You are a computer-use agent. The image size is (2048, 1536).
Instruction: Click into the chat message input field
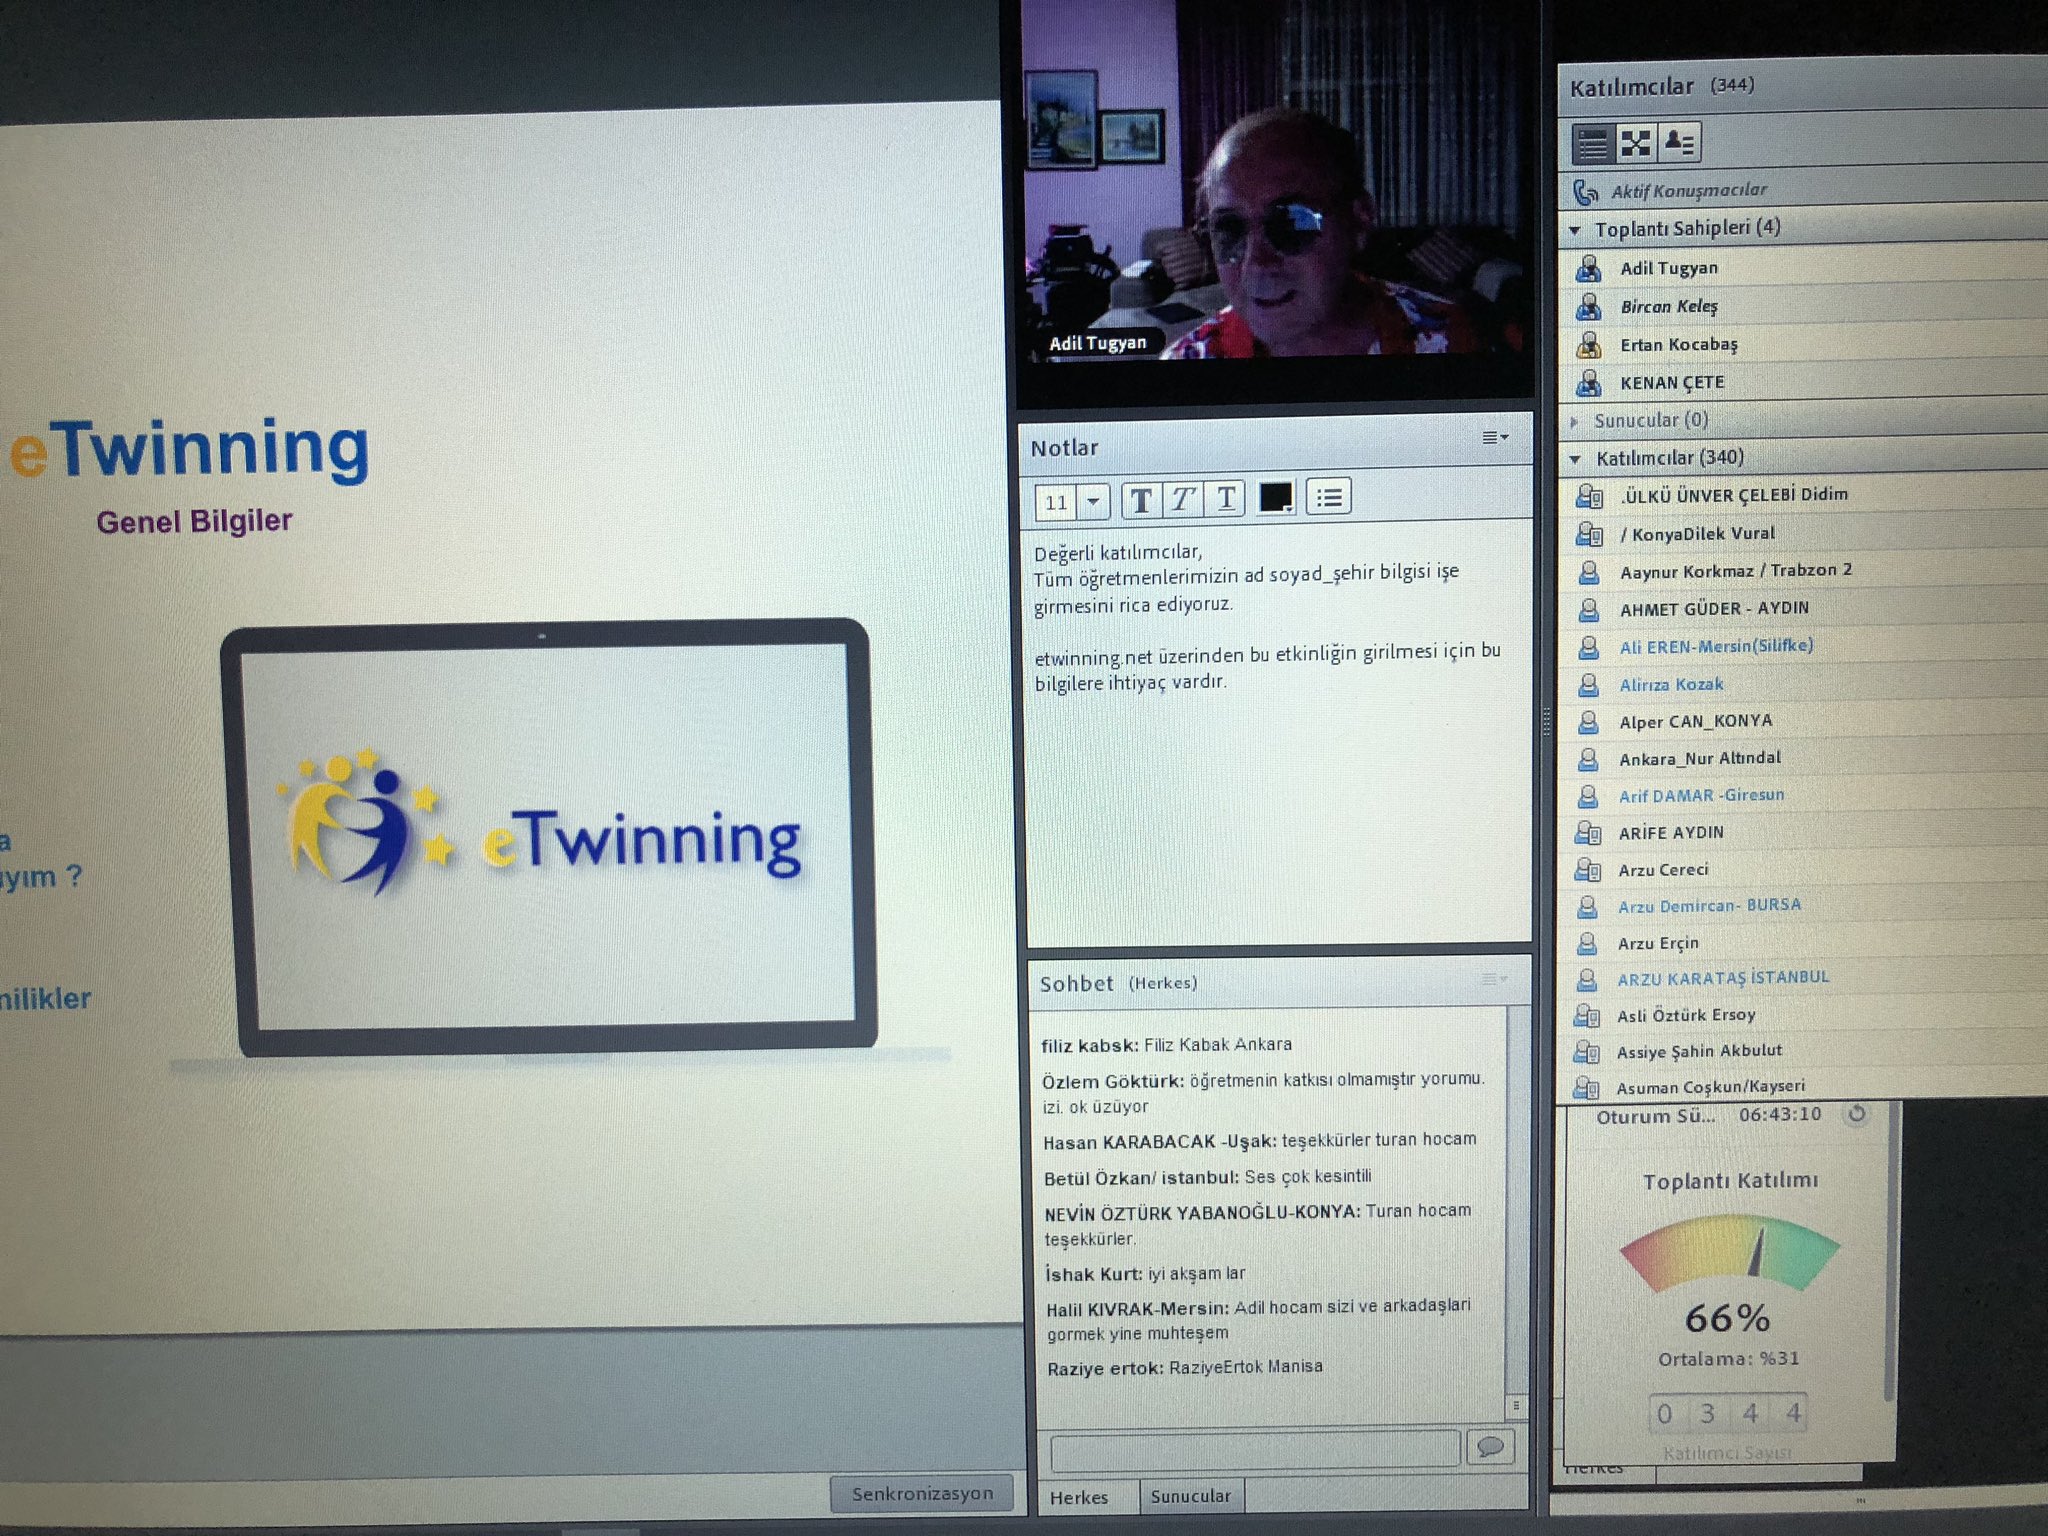point(1254,1448)
